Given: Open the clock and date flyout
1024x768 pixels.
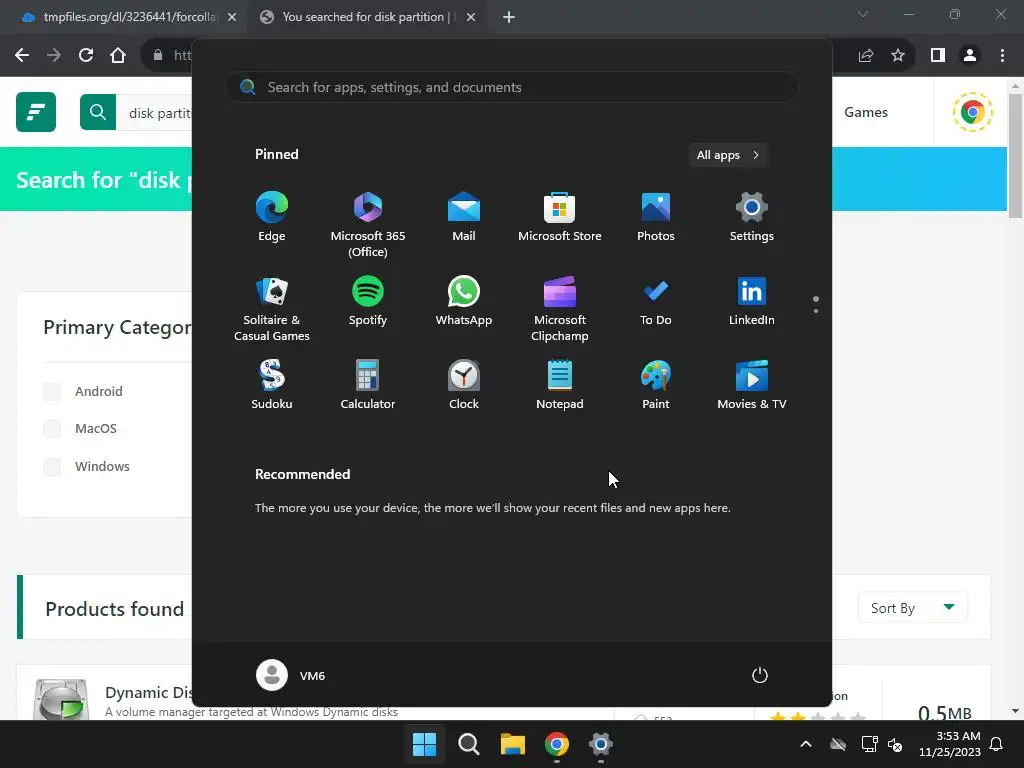Looking at the screenshot, I should coord(950,744).
